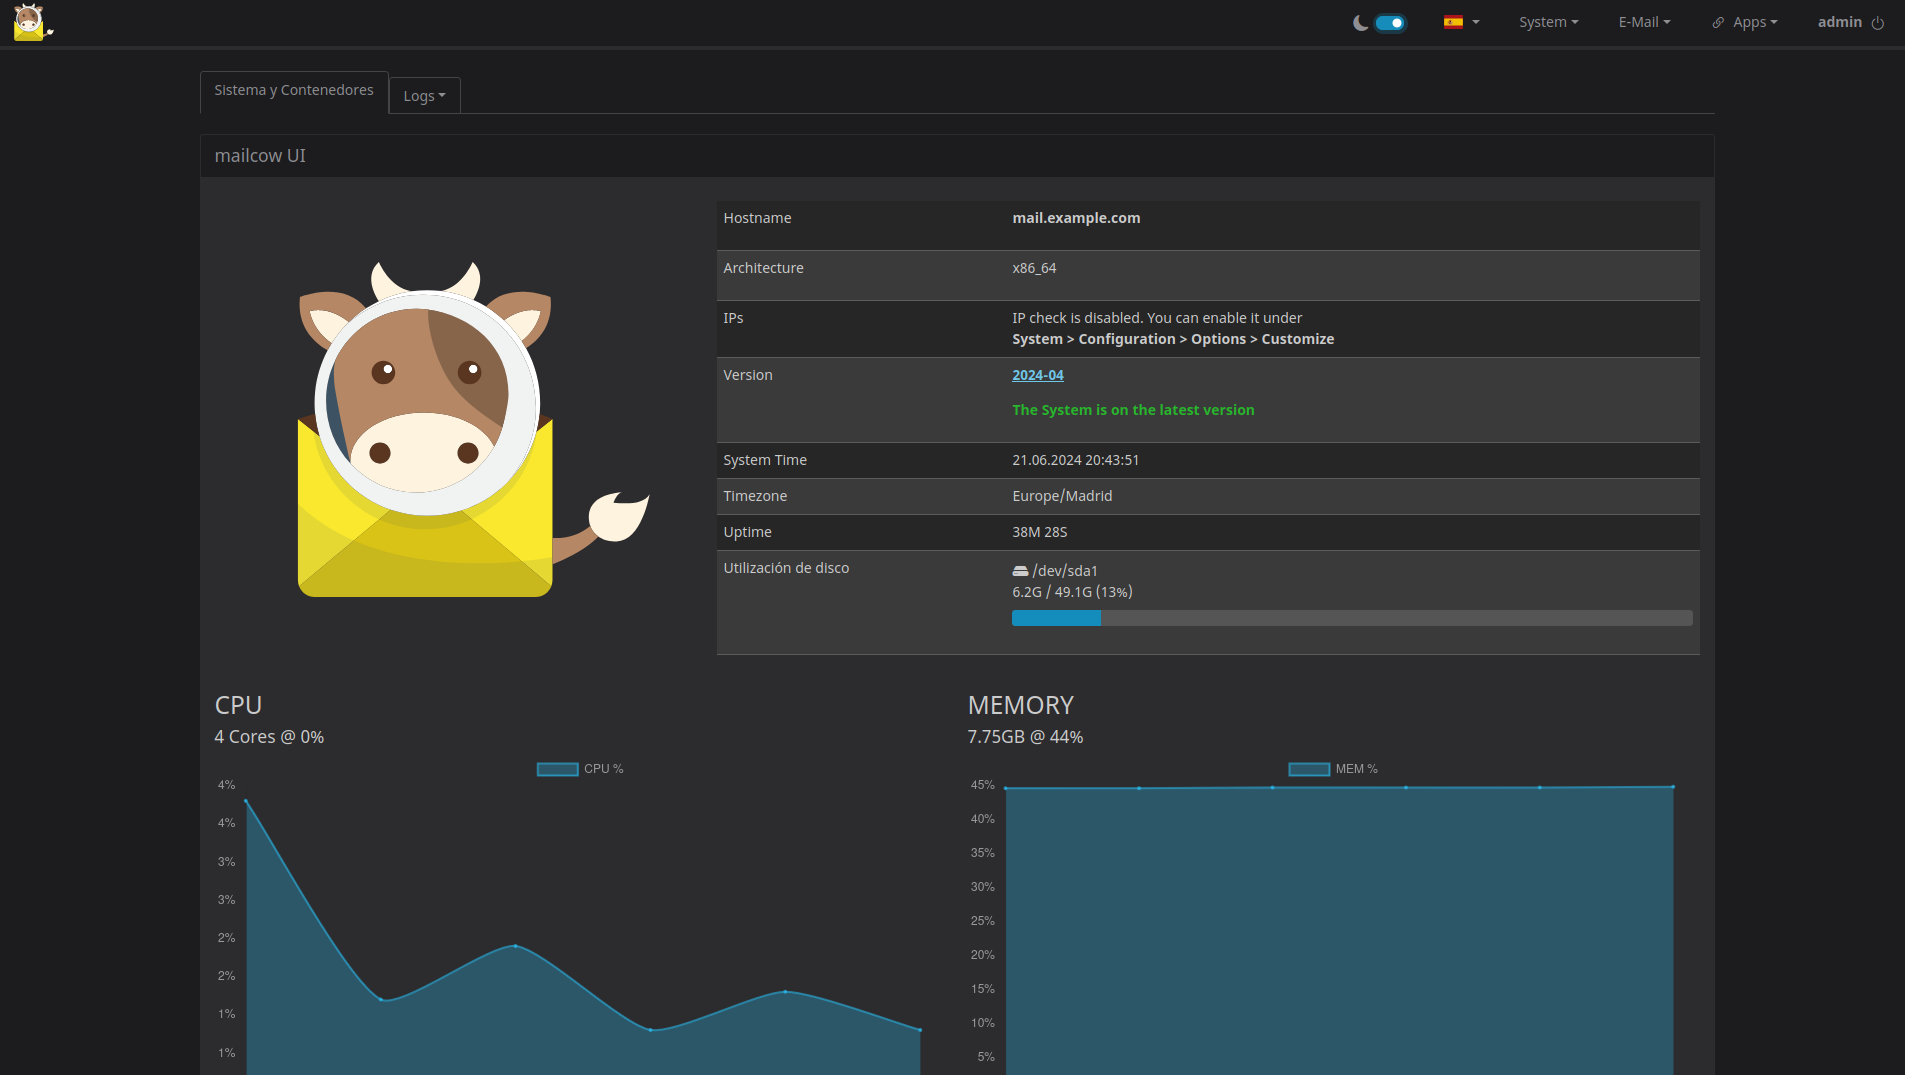Open the System dropdown menu
This screenshot has width=1905, height=1075.
tap(1548, 22)
